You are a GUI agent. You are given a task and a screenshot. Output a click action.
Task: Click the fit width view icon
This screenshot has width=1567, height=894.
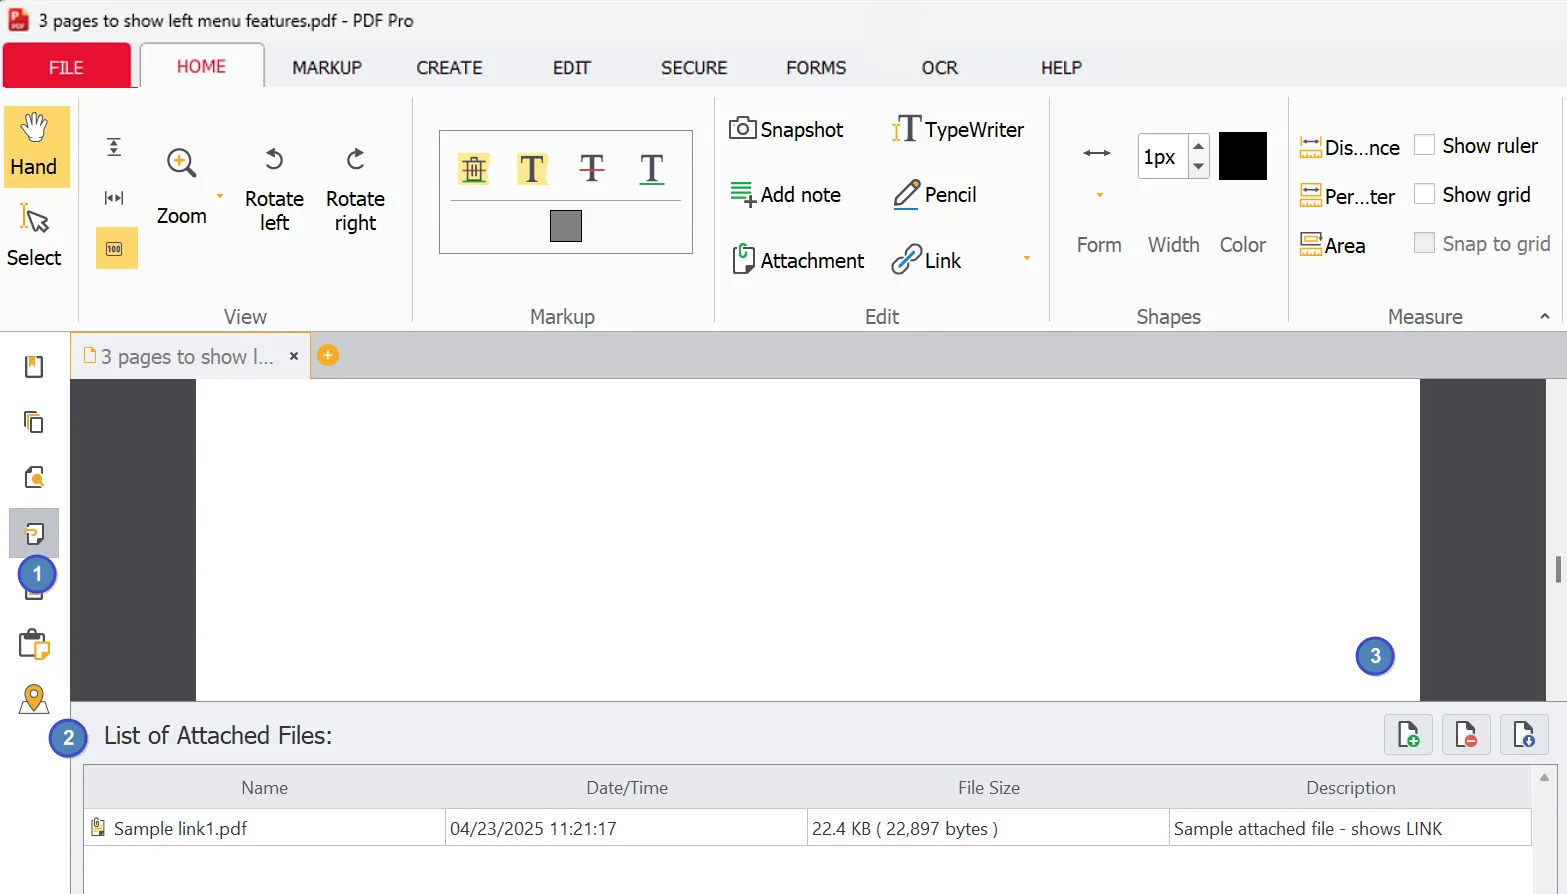[115, 198]
